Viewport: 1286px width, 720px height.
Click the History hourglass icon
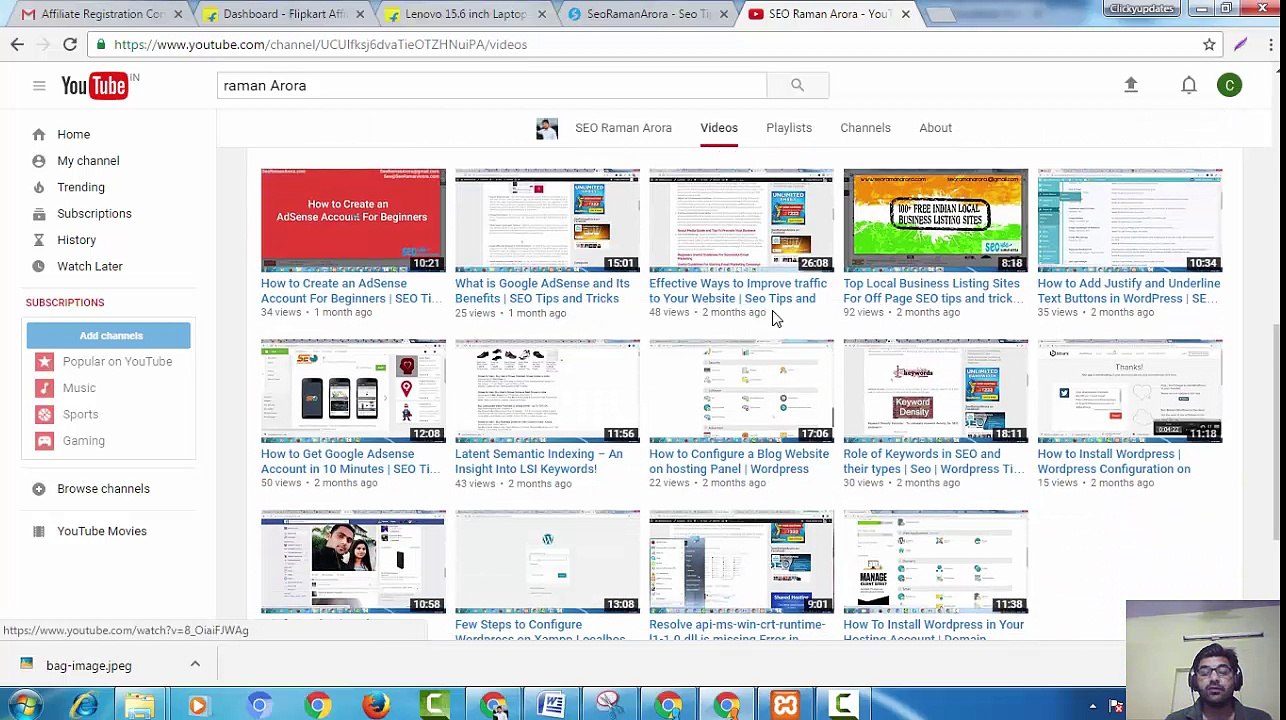[38, 240]
